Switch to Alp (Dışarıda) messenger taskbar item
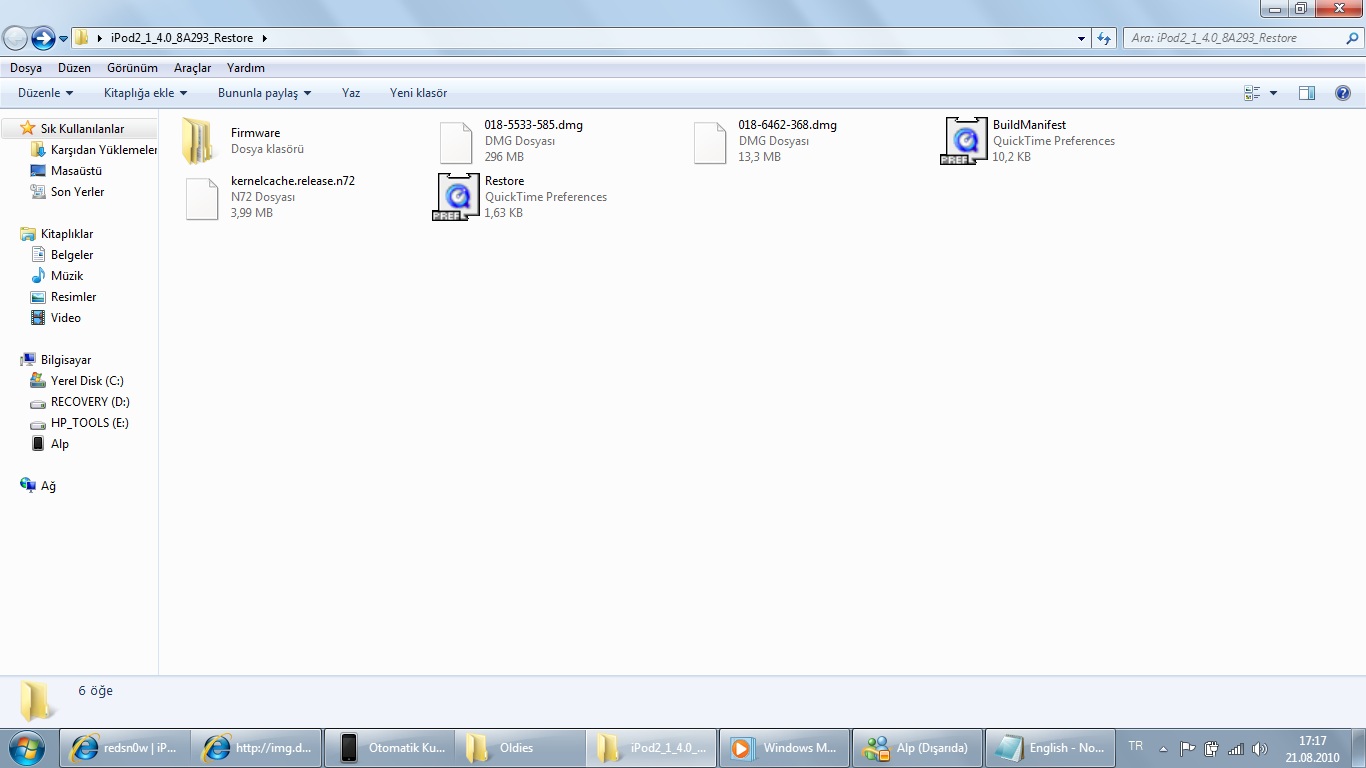This screenshot has height=768, width=1366. click(917, 748)
